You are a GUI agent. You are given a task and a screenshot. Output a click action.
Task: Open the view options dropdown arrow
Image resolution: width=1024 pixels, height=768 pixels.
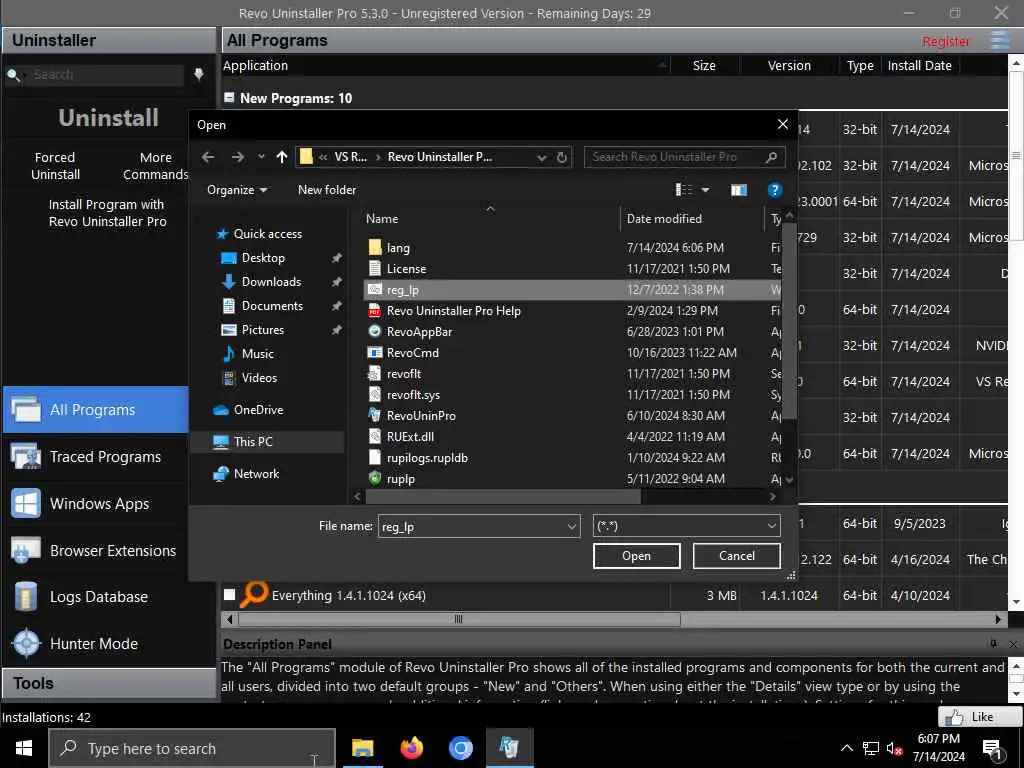click(x=705, y=190)
